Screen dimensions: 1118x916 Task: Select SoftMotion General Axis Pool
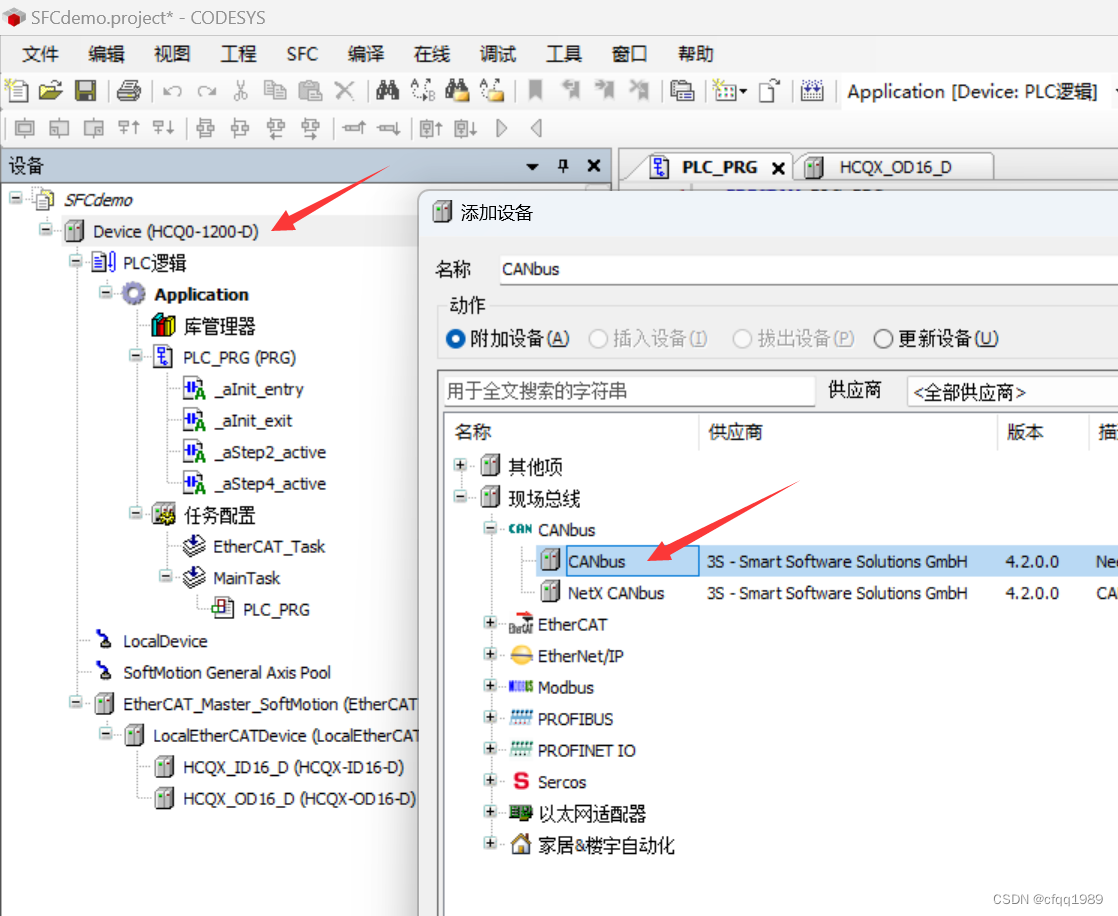click(227, 673)
